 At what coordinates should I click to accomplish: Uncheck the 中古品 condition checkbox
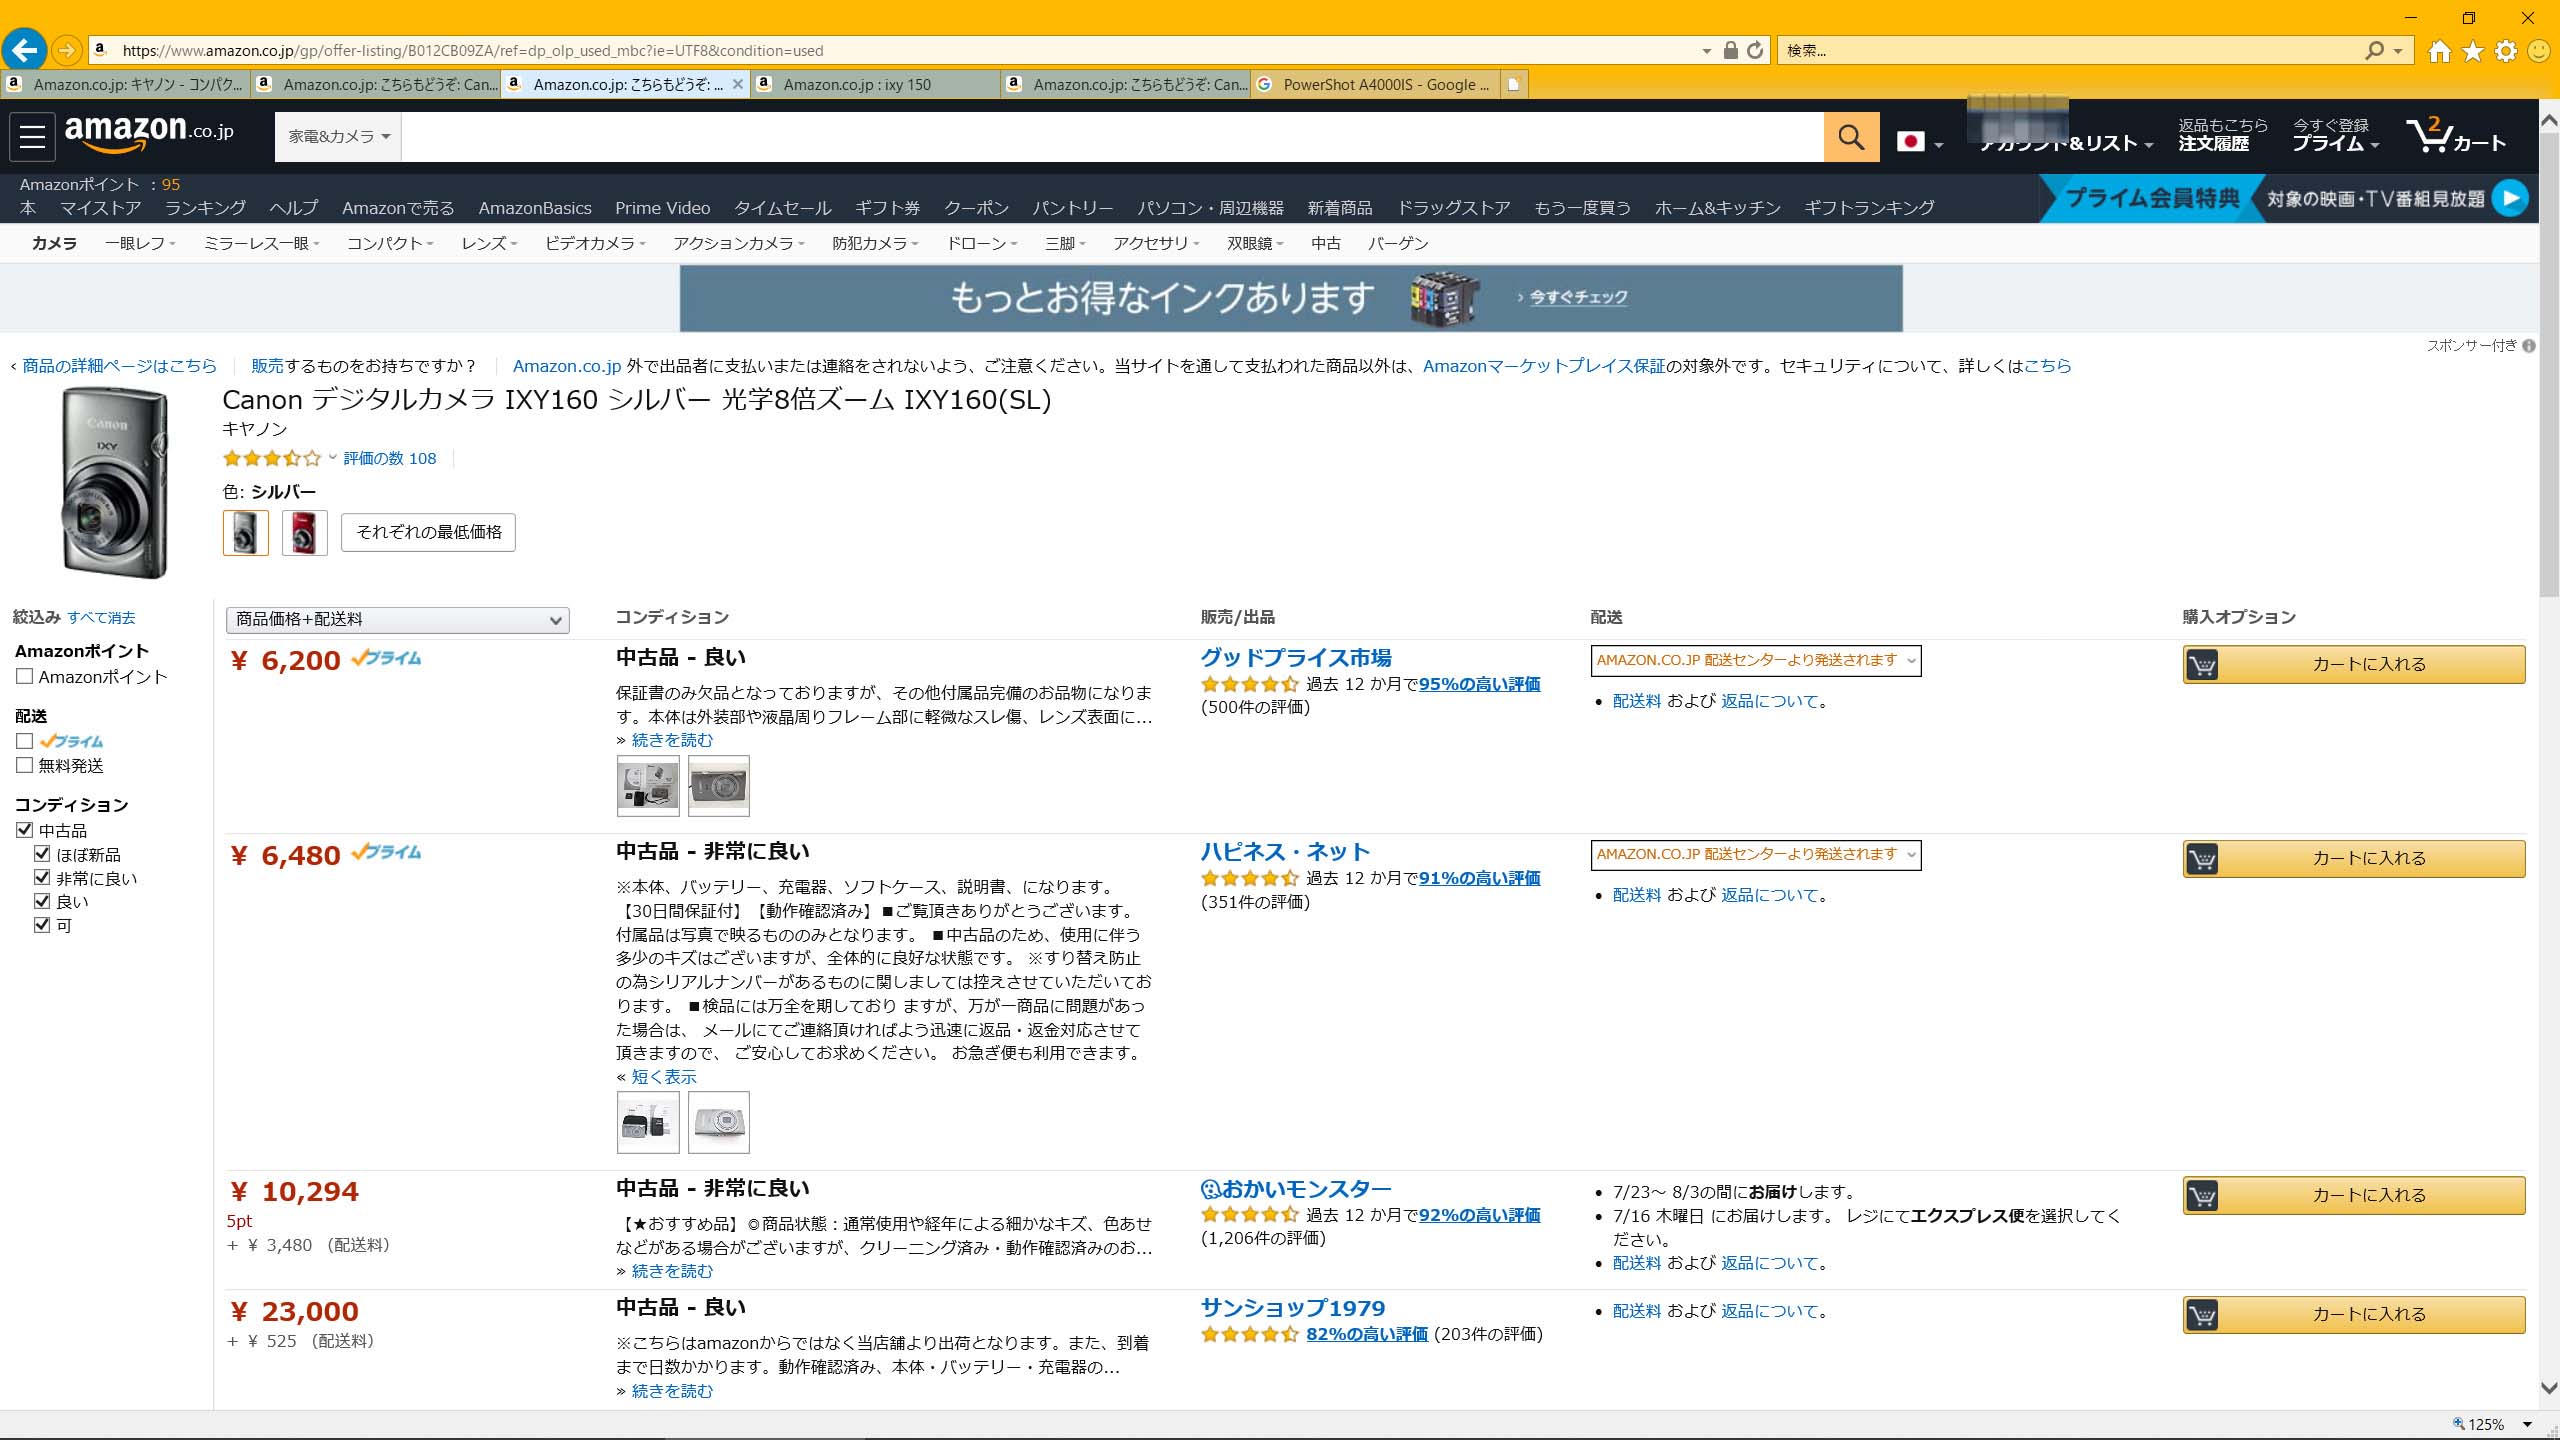25,830
